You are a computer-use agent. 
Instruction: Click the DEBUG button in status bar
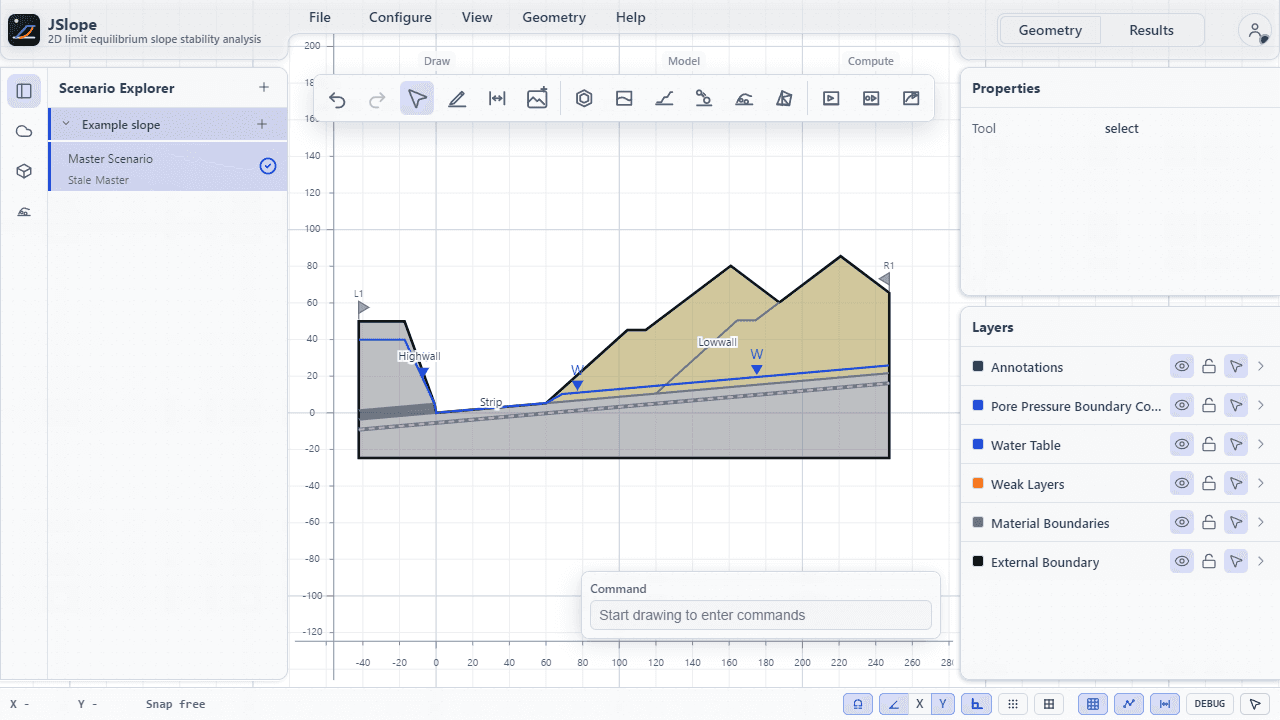tap(1209, 704)
